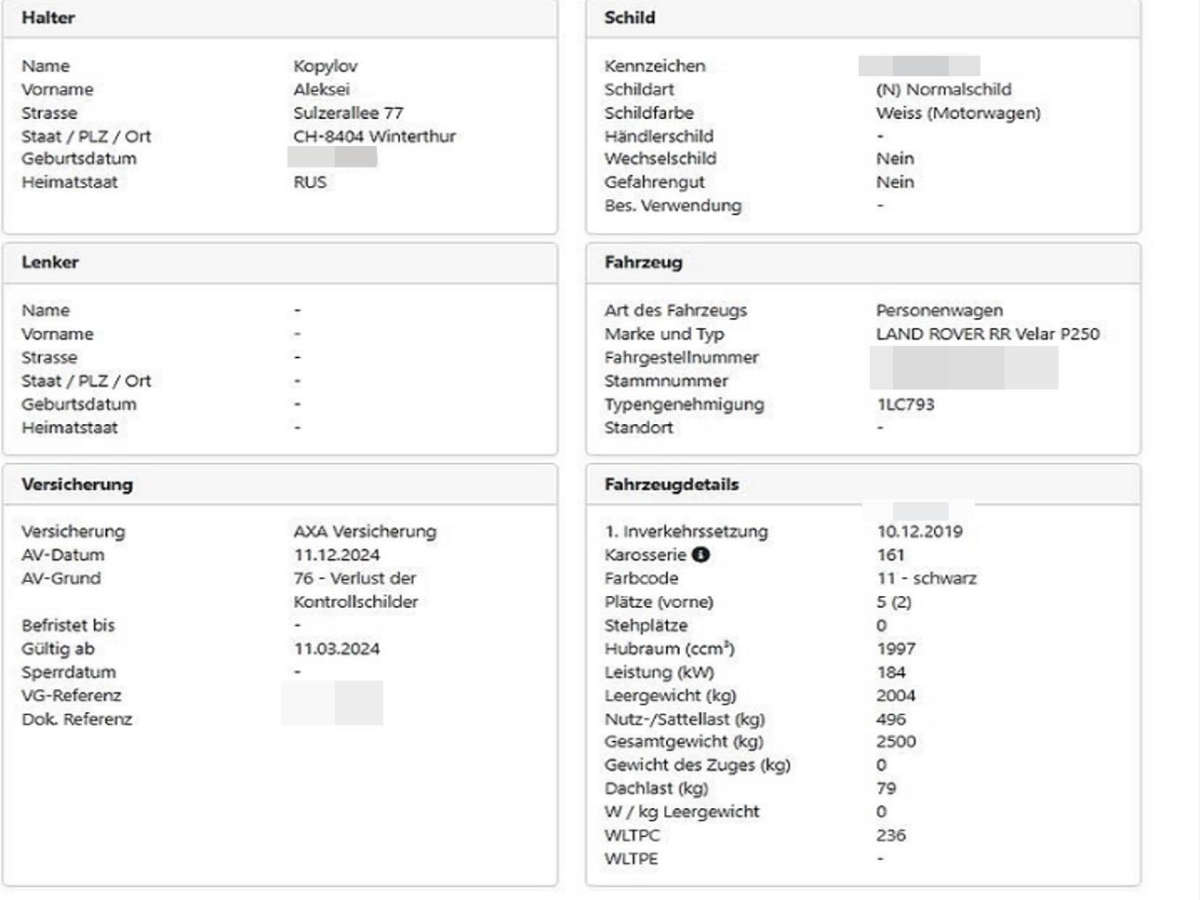
Task: Click the Gültig ab date 11.03.2024
Action: (x=330, y=649)
